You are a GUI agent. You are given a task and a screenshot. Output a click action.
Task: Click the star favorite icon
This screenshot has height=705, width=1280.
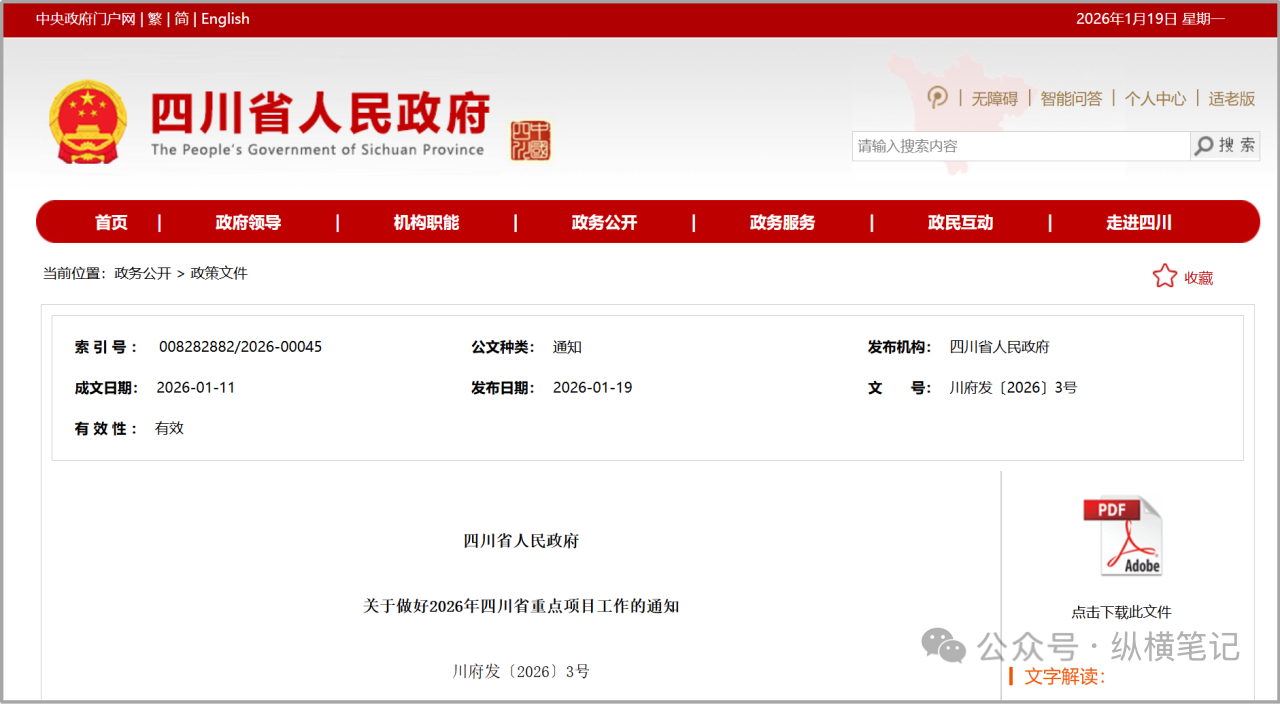[x=1164, y=276]
